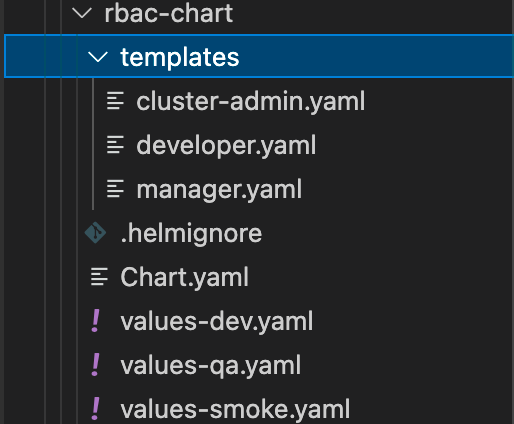Collapse the rbac-chart folder chevron
Image resolution: width=514 pixels, height=424 pixels.
click(82, 13)
